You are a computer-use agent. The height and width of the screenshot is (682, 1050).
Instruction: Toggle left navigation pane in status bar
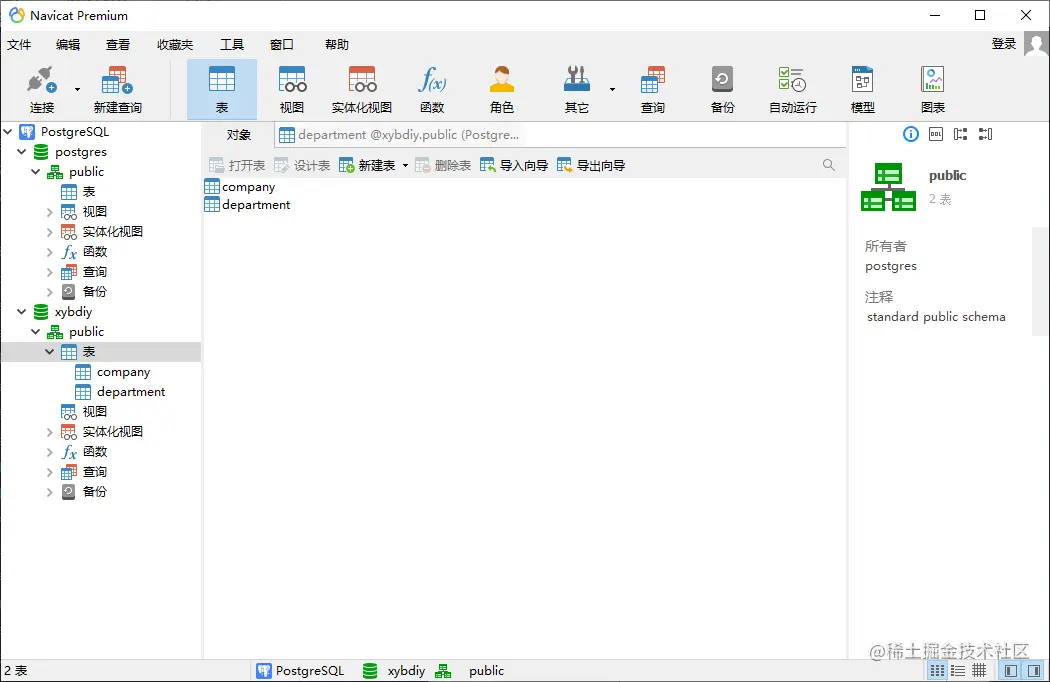tap(1011, 671)
